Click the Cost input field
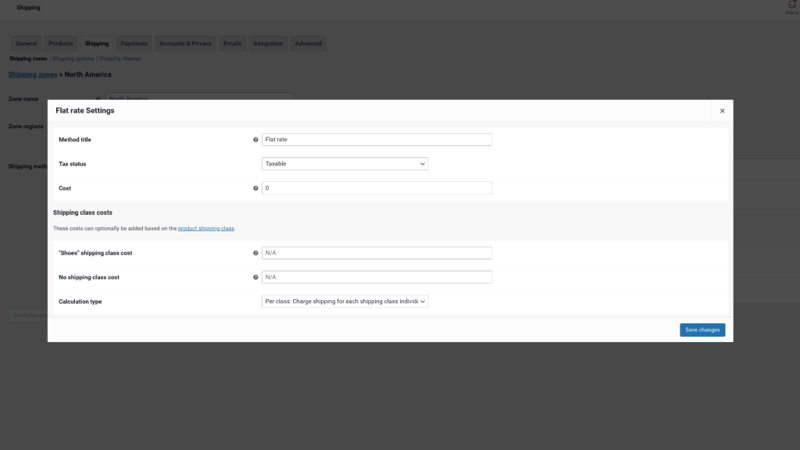 [x=377, y=188]
